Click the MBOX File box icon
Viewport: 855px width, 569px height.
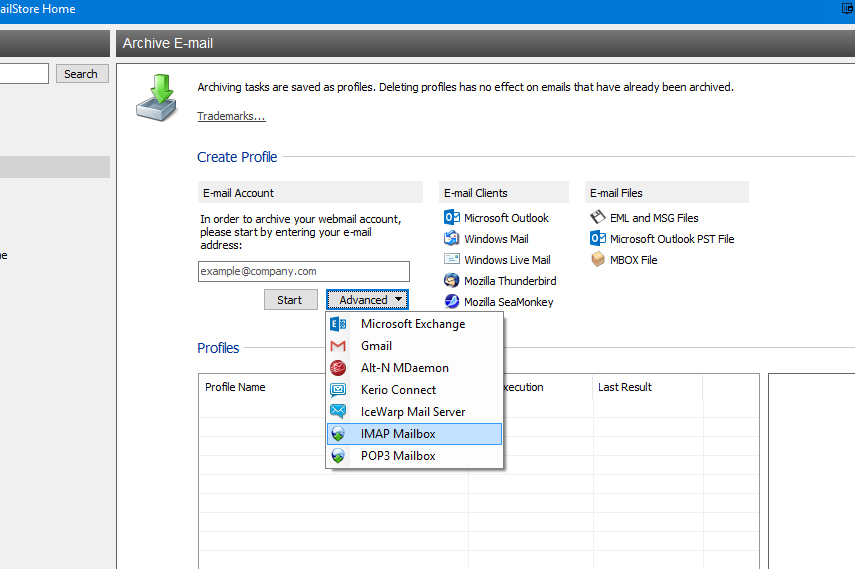tap(598, 259)
